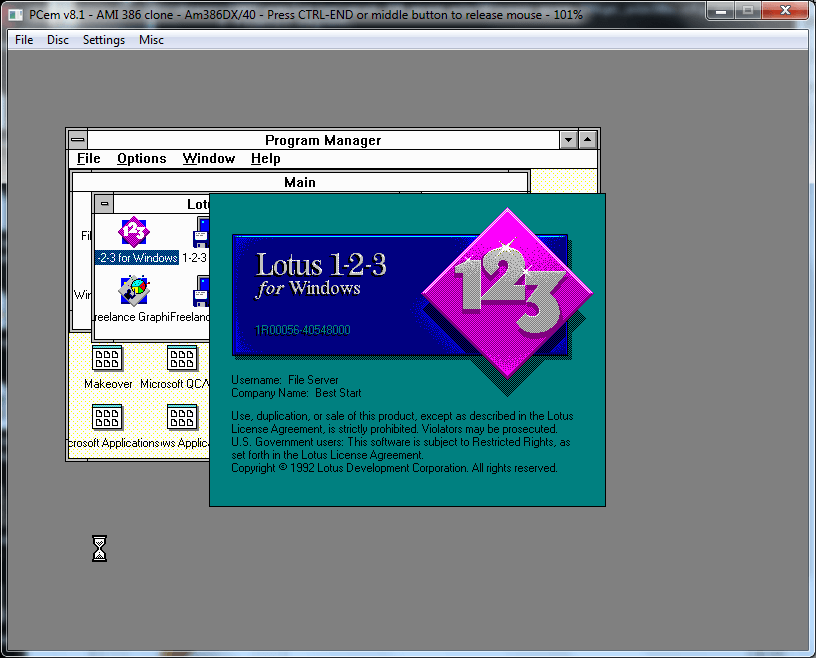
Task: Click the Username File Server text
Action: (x=285, y=380)
